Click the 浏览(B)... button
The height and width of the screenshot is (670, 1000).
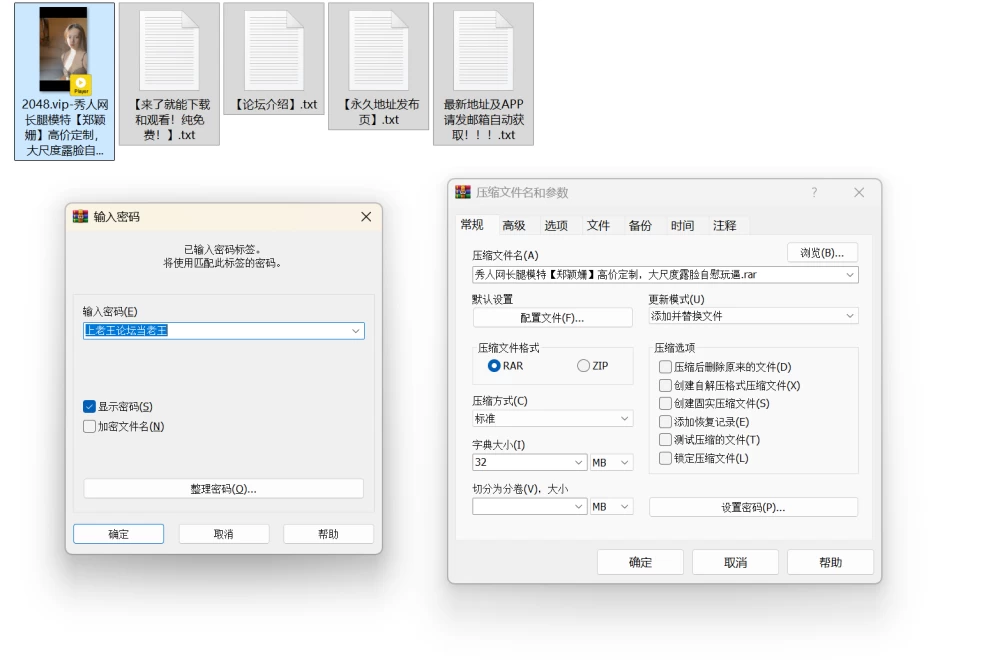click(822, 253)
